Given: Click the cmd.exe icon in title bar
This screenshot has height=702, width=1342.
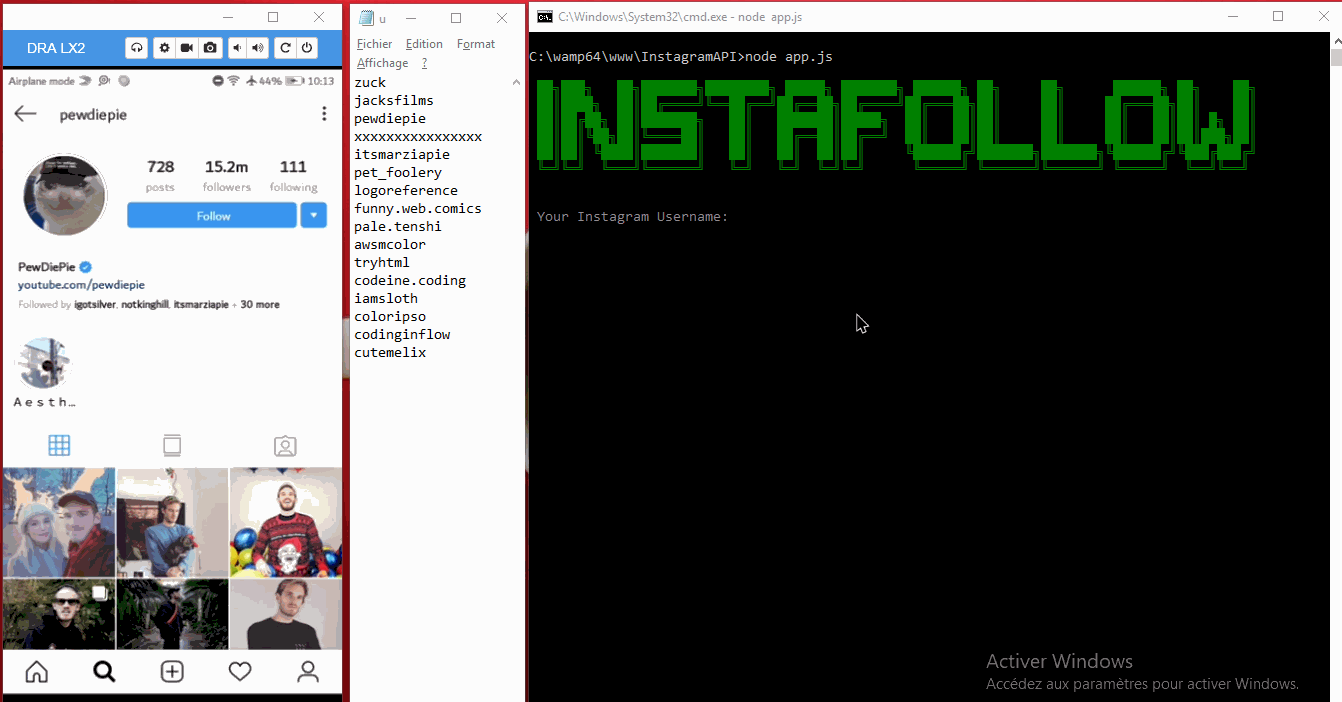Looking at the screenshot, I should click(x=544, y=17).
